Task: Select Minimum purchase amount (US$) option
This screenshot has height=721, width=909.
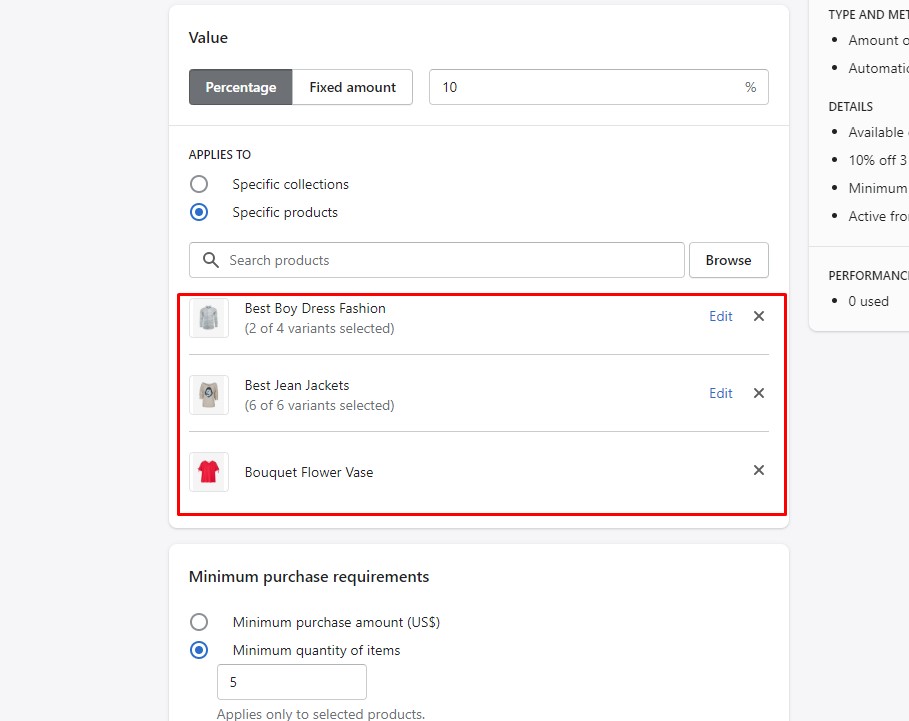Action: tap(199, 622)
